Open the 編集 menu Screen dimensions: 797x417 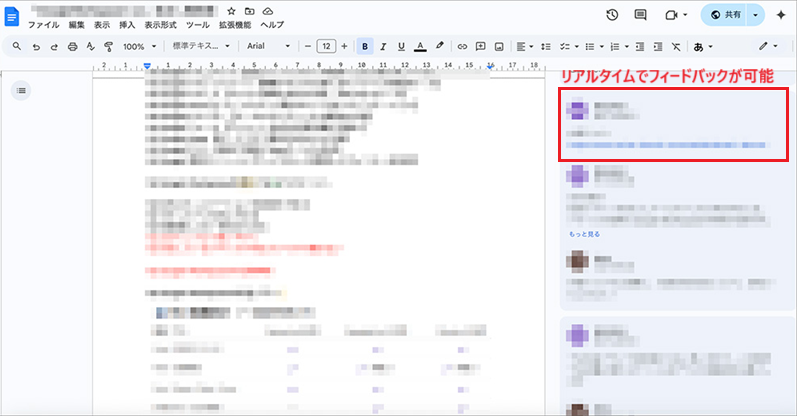(x=76, y=25)
